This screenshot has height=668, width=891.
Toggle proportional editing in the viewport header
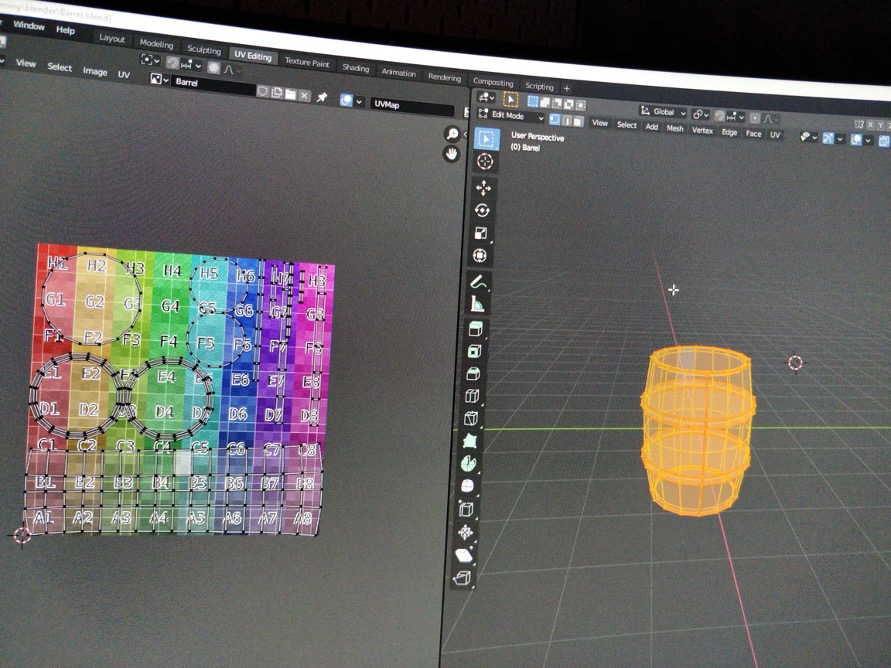click(753, 116)
